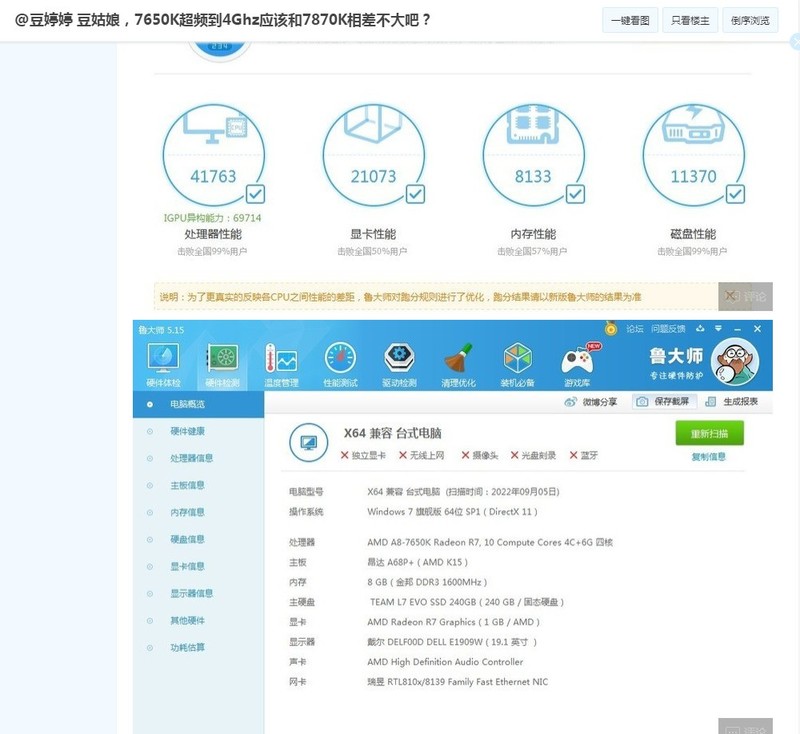Select the 硬件检测 hardware detection icon
Viewport: 800px width, 734px height.
click(222, 364)
